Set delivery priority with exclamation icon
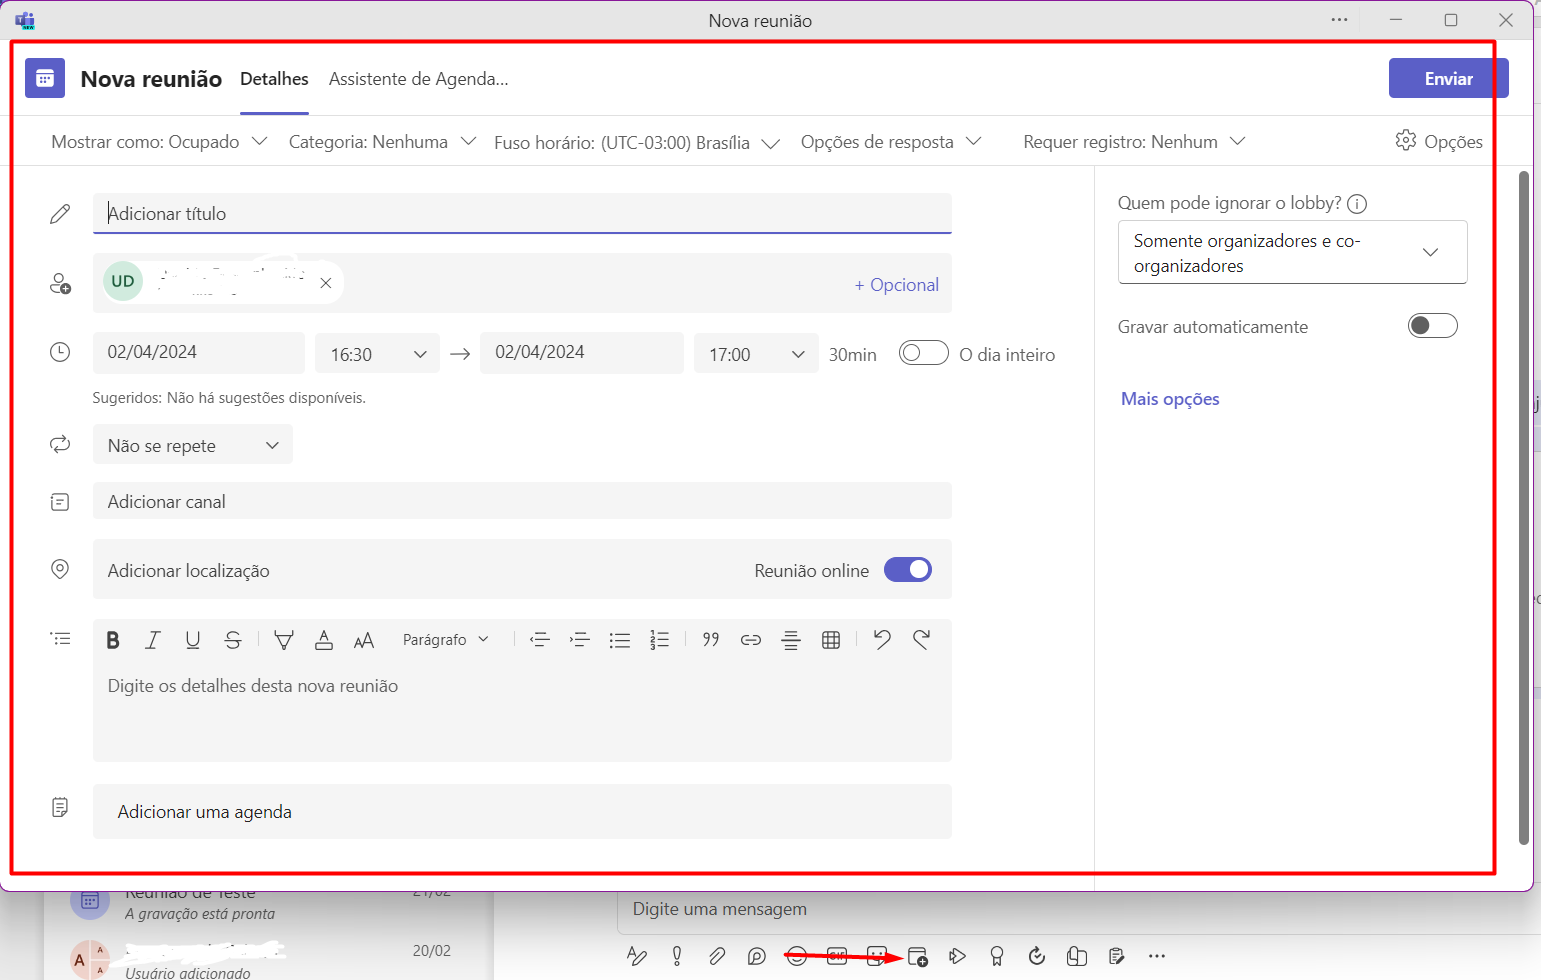Image resolution: width=1541 pixels, height=980 pixels. click(x=677, y=956)
